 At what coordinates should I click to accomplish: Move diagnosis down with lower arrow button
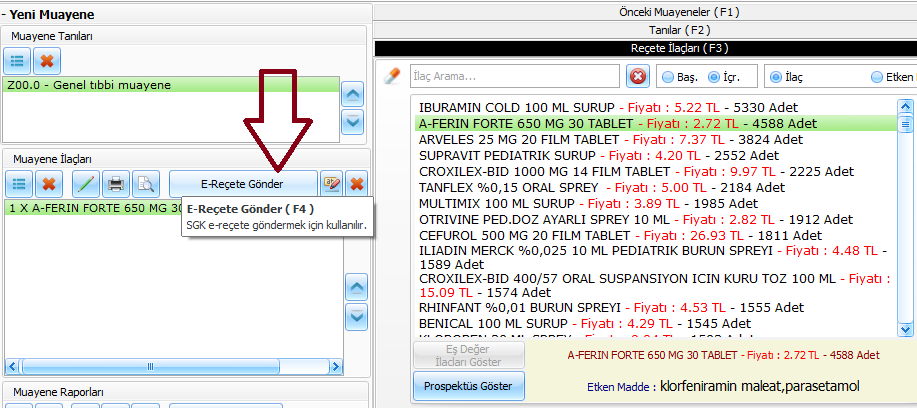pos(352,123)
